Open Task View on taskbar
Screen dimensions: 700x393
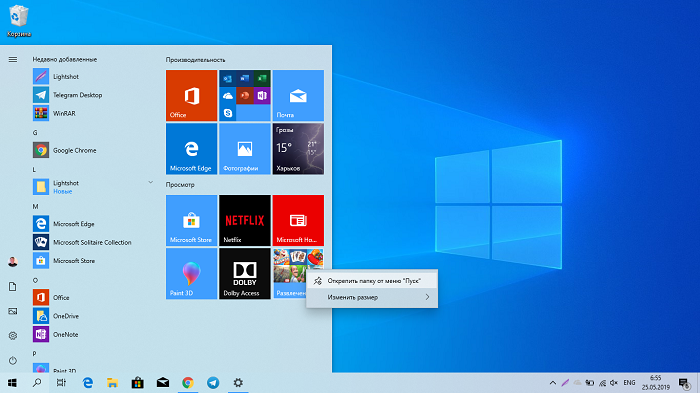coord(61,383)
